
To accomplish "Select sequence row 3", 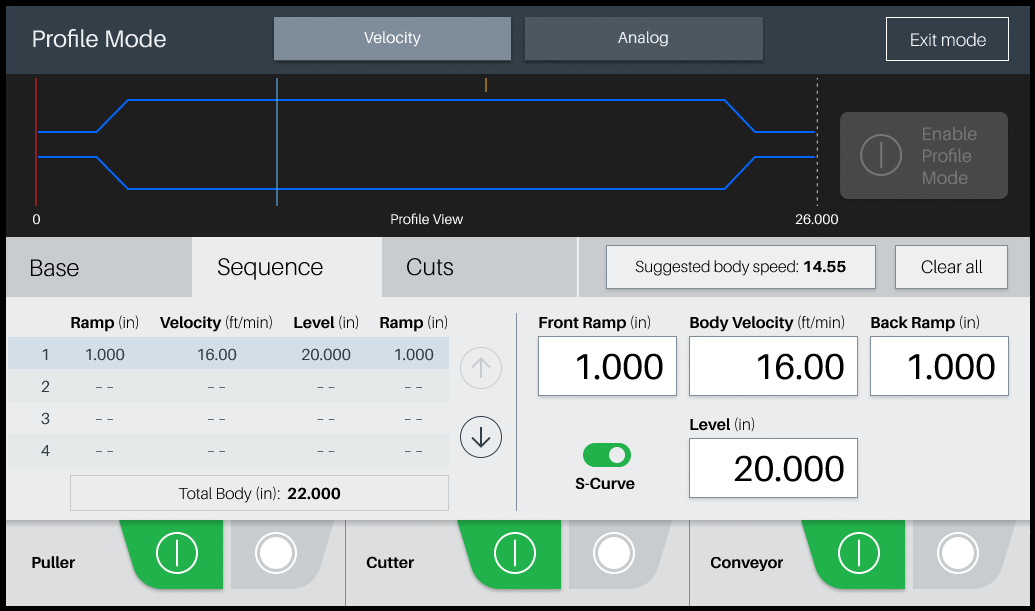I will click(x=228, y=418).
